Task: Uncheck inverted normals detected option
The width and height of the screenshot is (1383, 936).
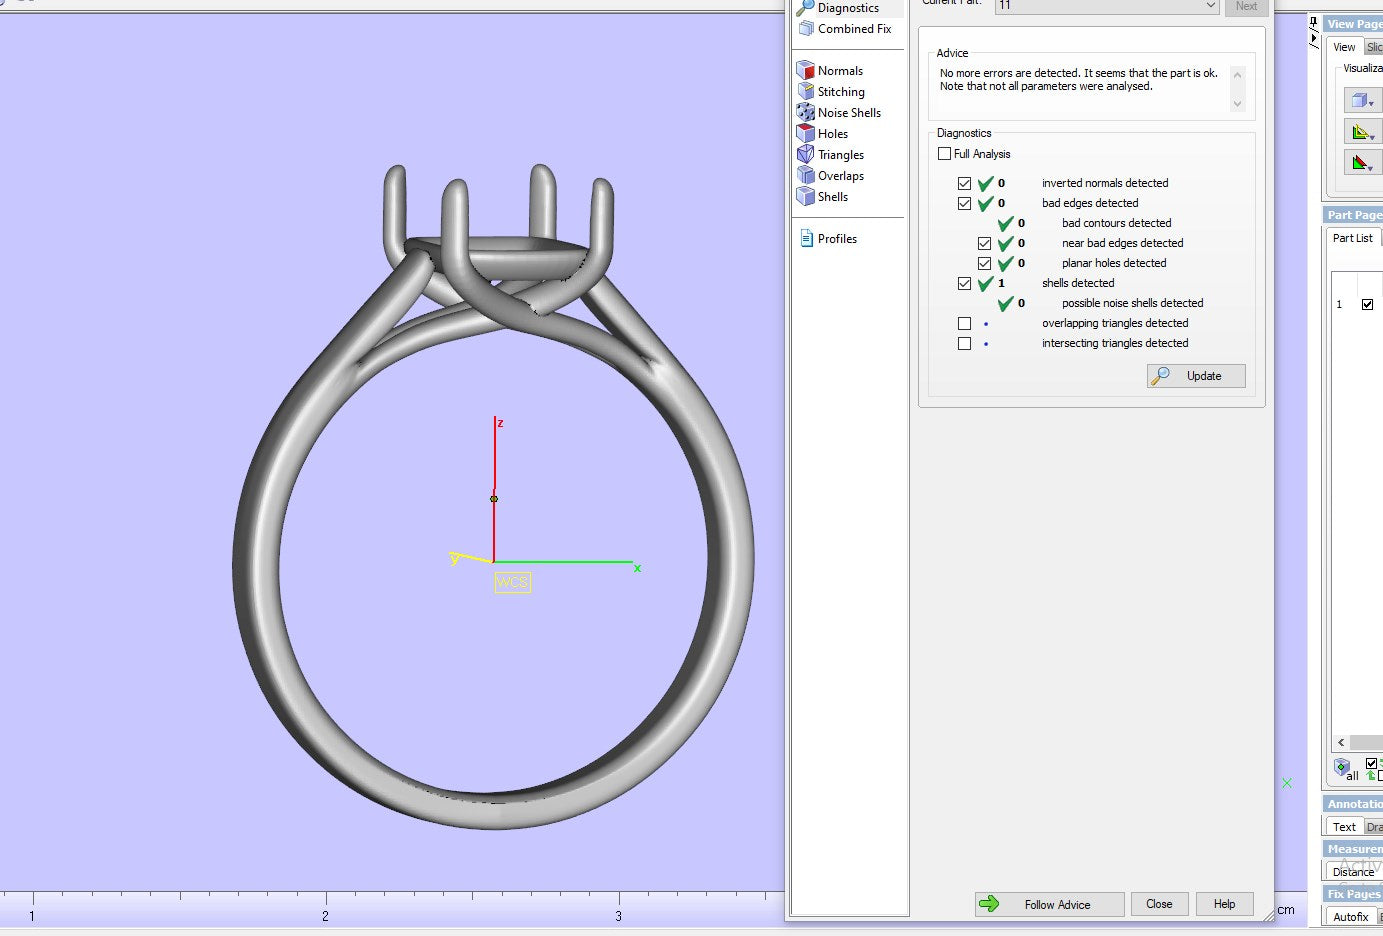Action: click(x=964, y=183)
